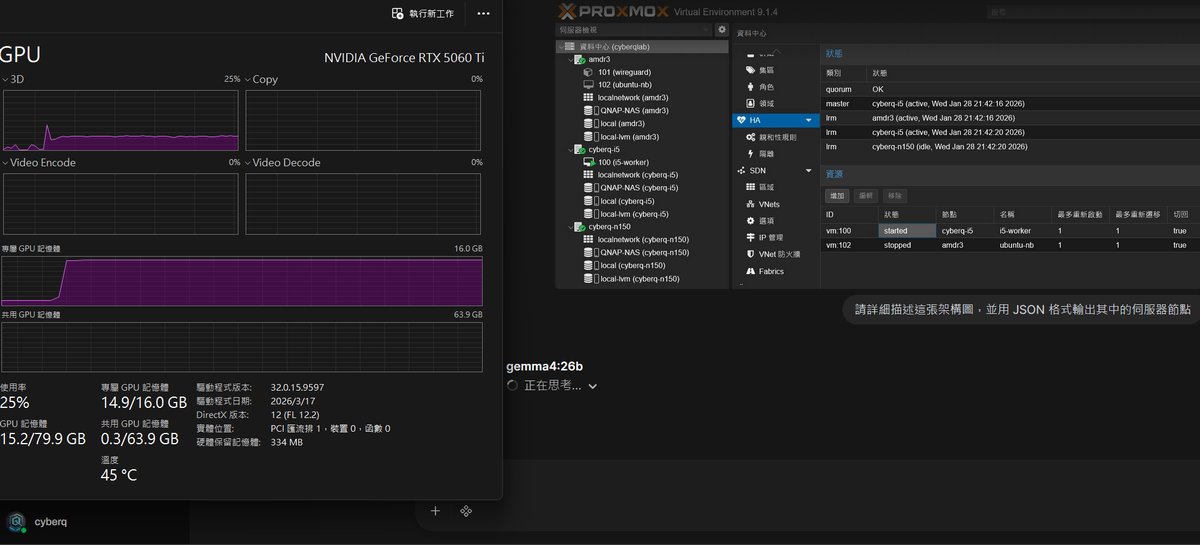Click the integrations icon beside the plus
This screenshot has height=545, width=1200.
pos(465,511)
